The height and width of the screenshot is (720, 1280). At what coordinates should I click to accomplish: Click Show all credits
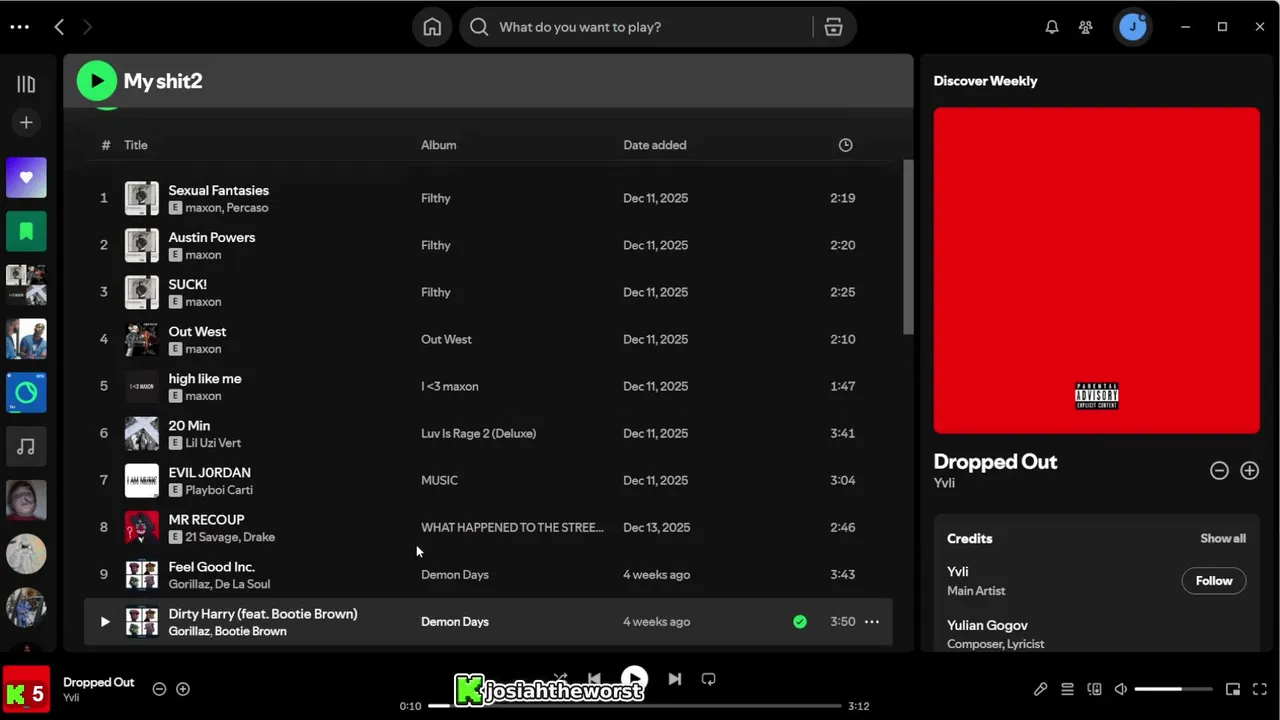pos(1223,538)
